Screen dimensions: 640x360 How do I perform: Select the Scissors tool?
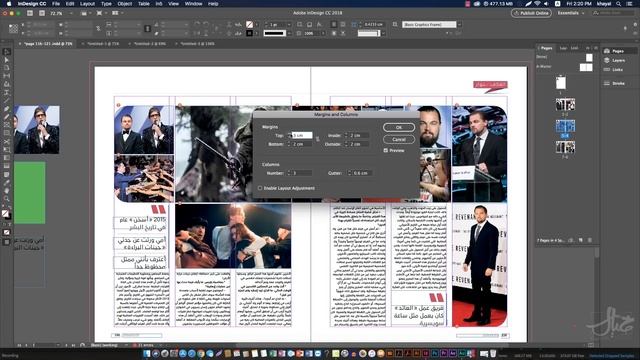7,142
